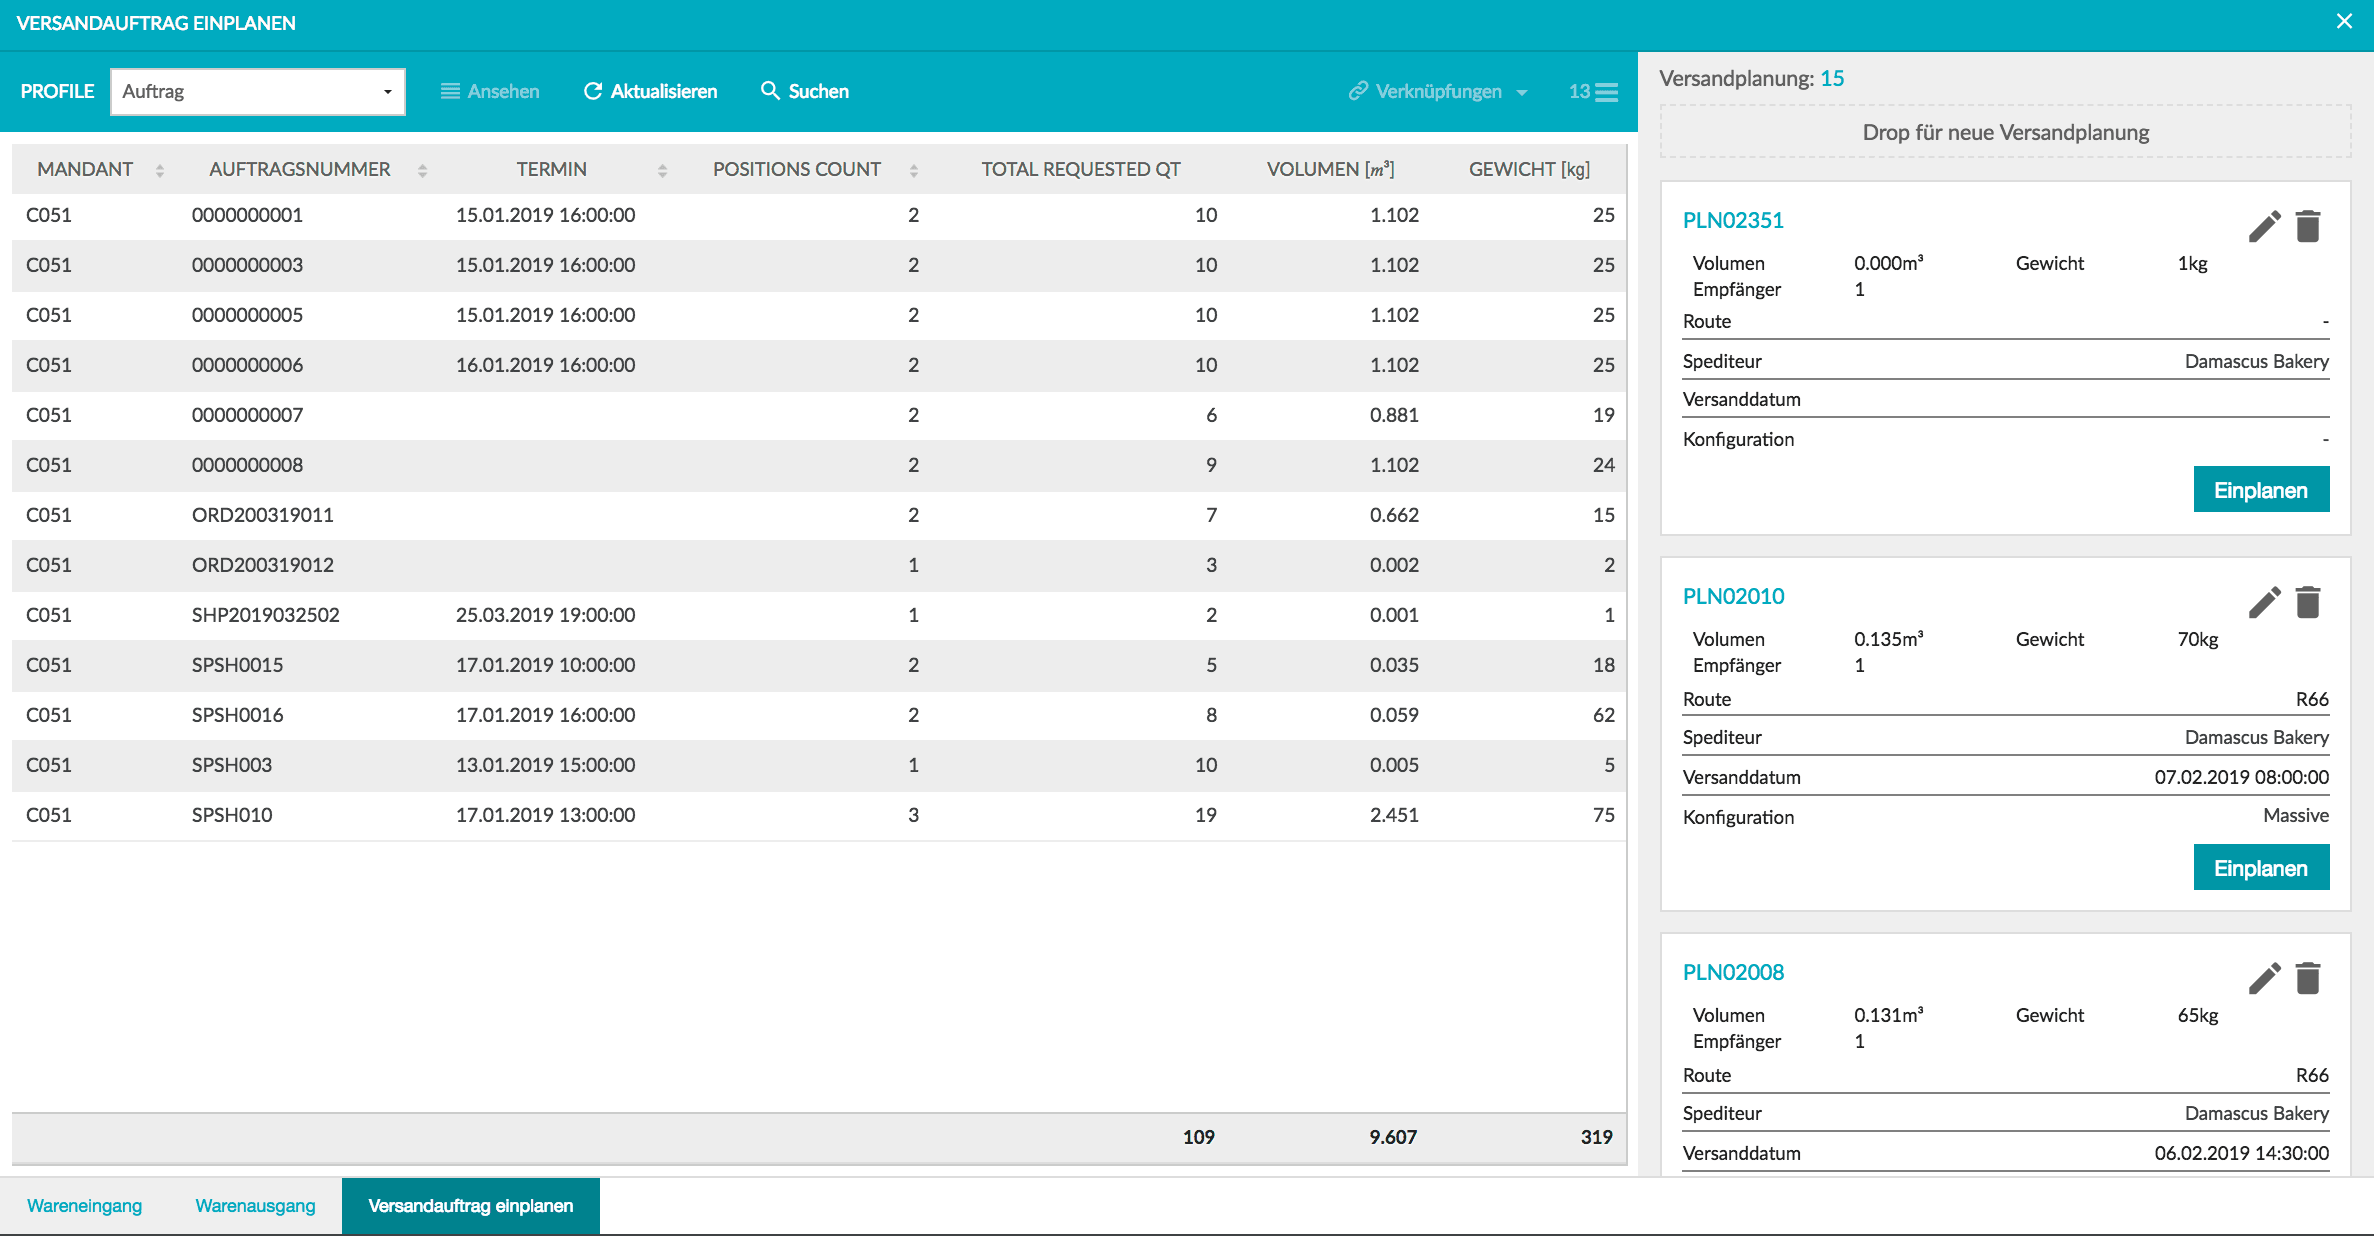Close the Versandauftrag einplanen dialog
Screen dimensions: 2374x1236
(2344, 21)
